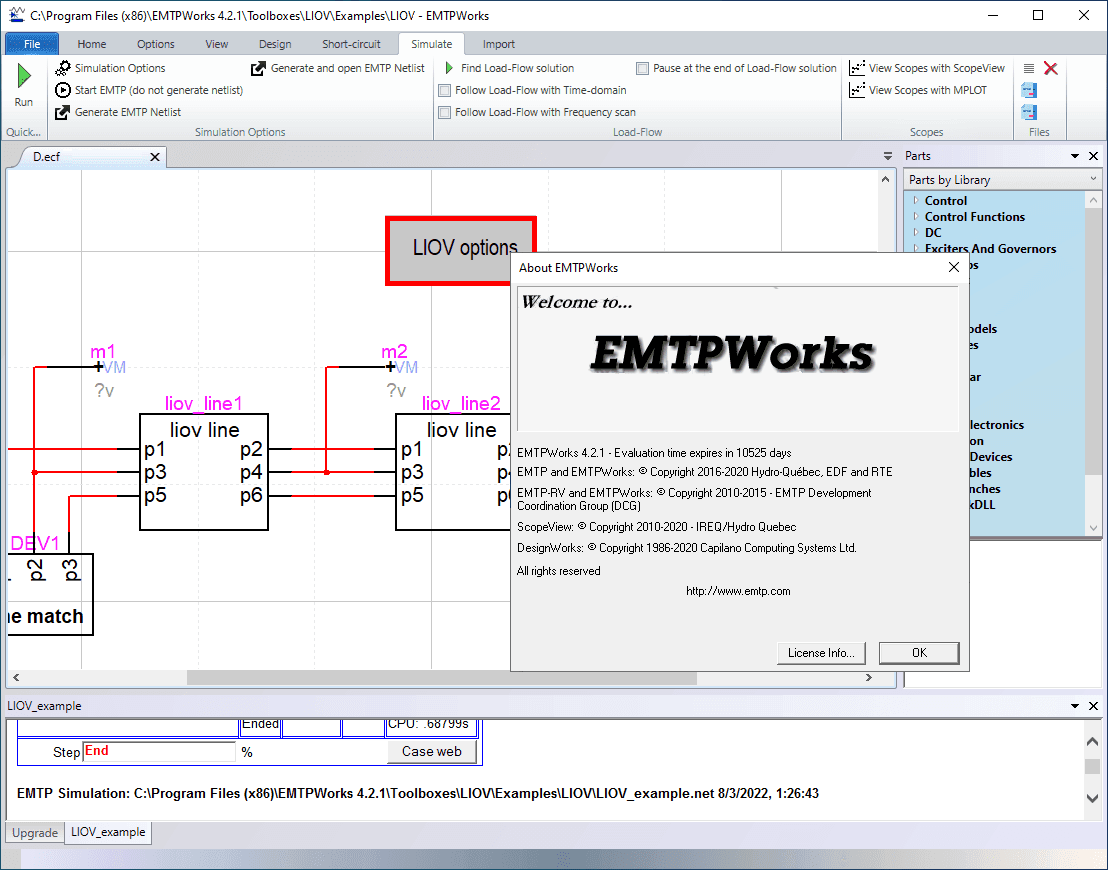
Task: Click the Step End input field
Action: pyautogui.click(x=159, y=751)
